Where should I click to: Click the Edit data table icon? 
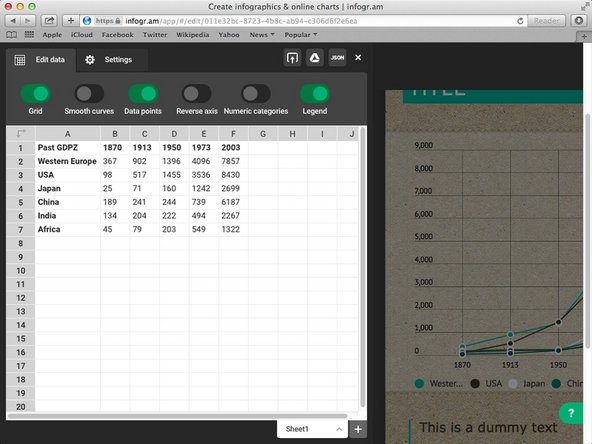coord(20,60)
